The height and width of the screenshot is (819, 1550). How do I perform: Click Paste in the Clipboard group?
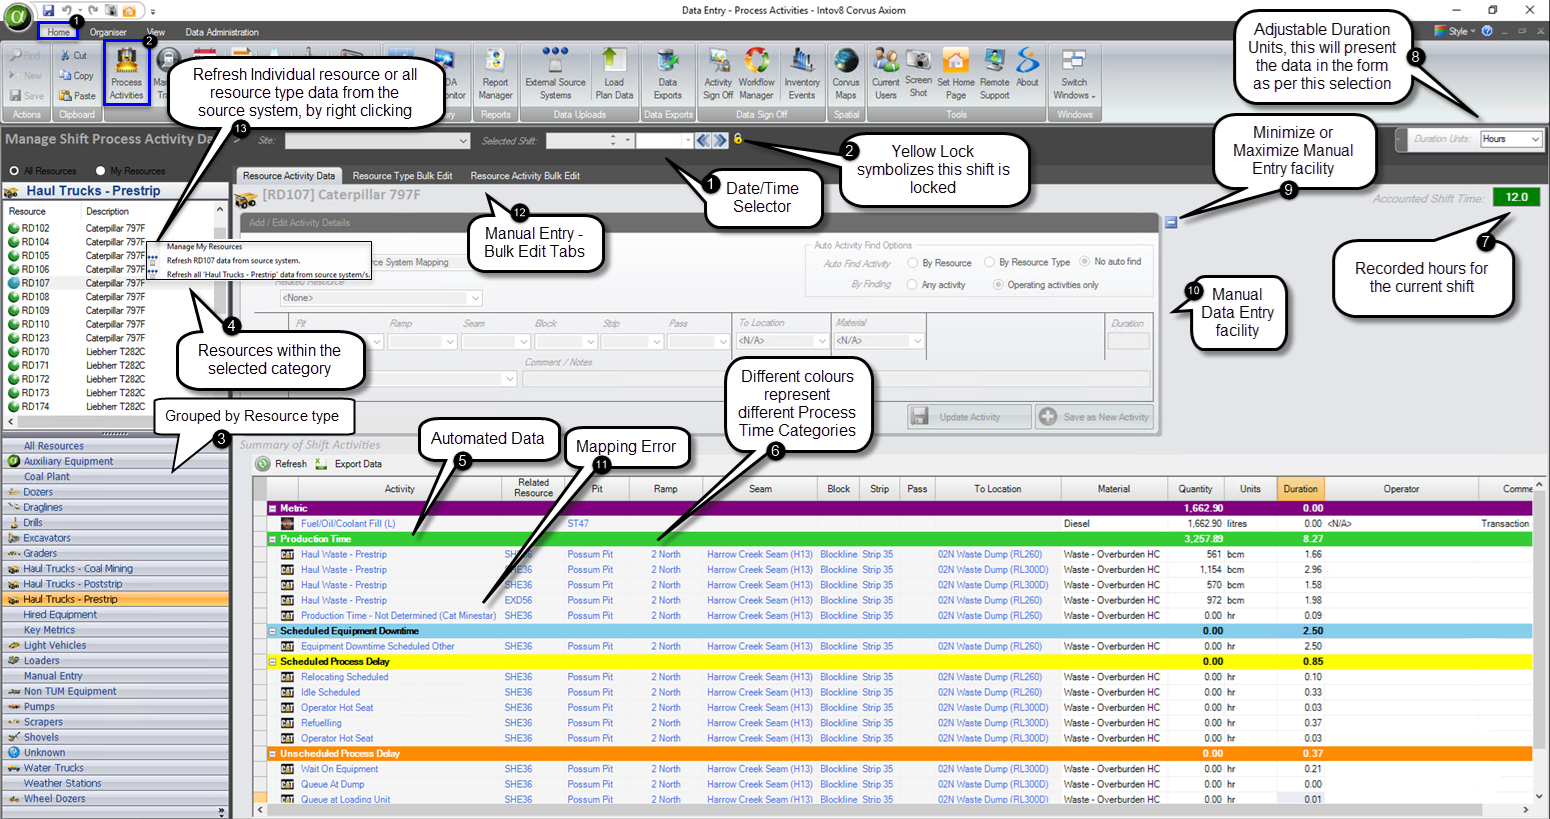tap(77, 96)
